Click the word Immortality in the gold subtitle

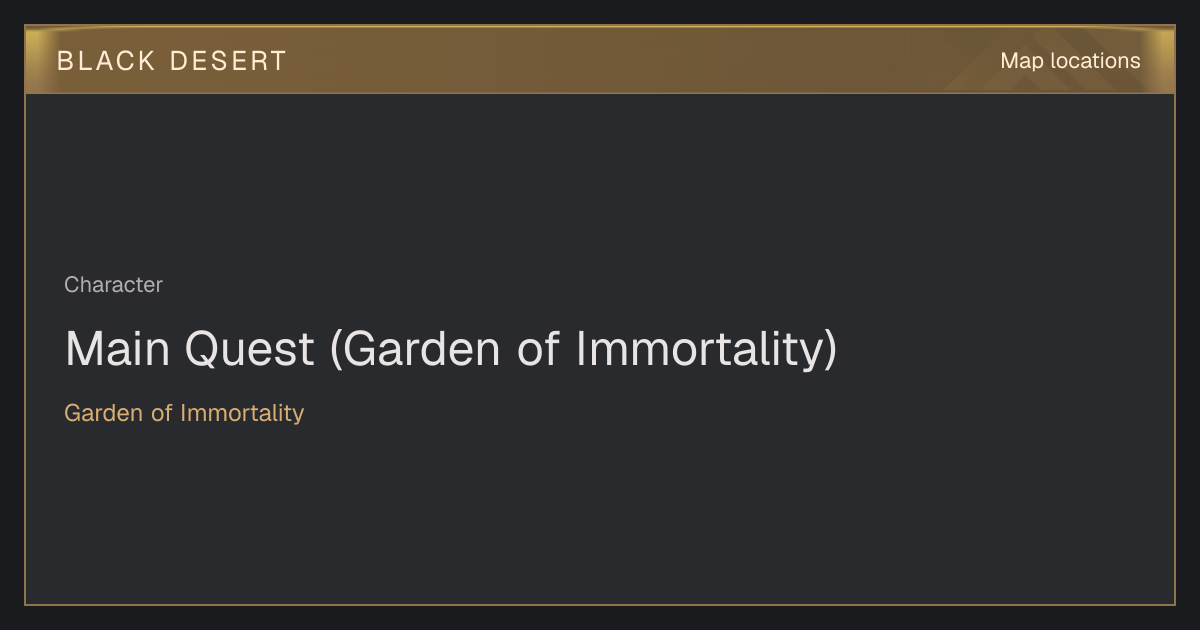click(242, 412)
